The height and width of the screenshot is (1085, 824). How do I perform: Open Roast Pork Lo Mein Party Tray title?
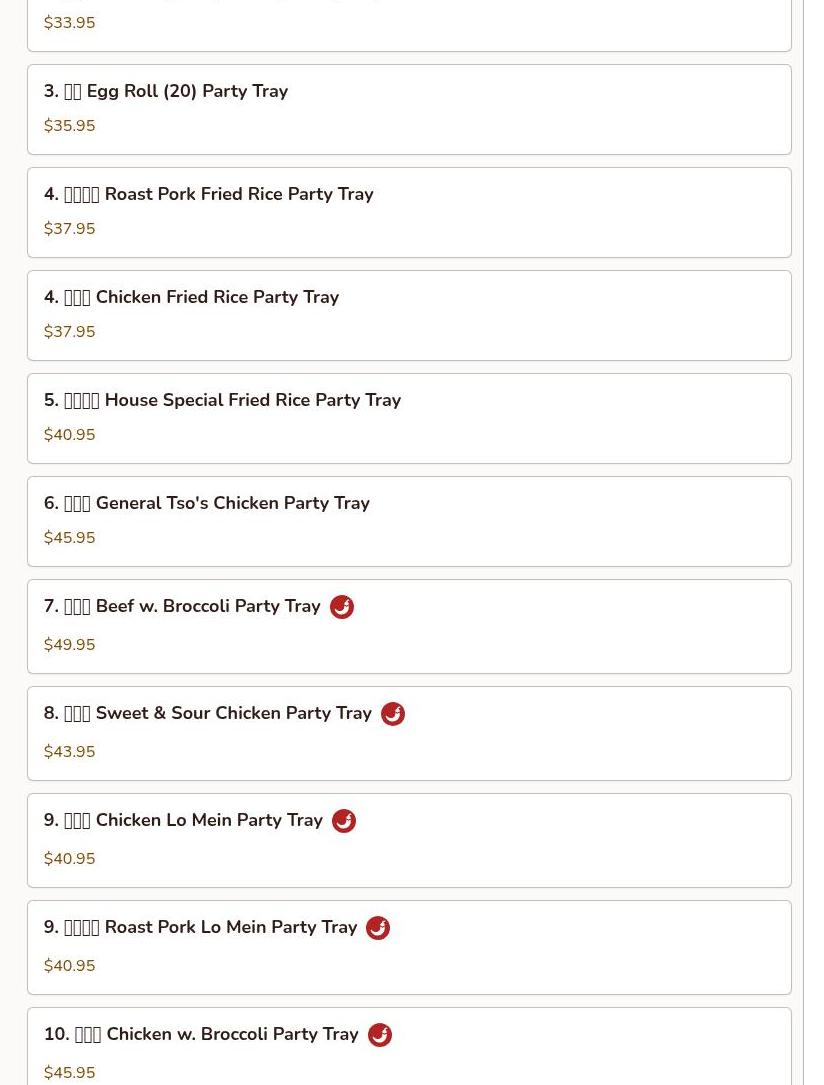[200, 927]
